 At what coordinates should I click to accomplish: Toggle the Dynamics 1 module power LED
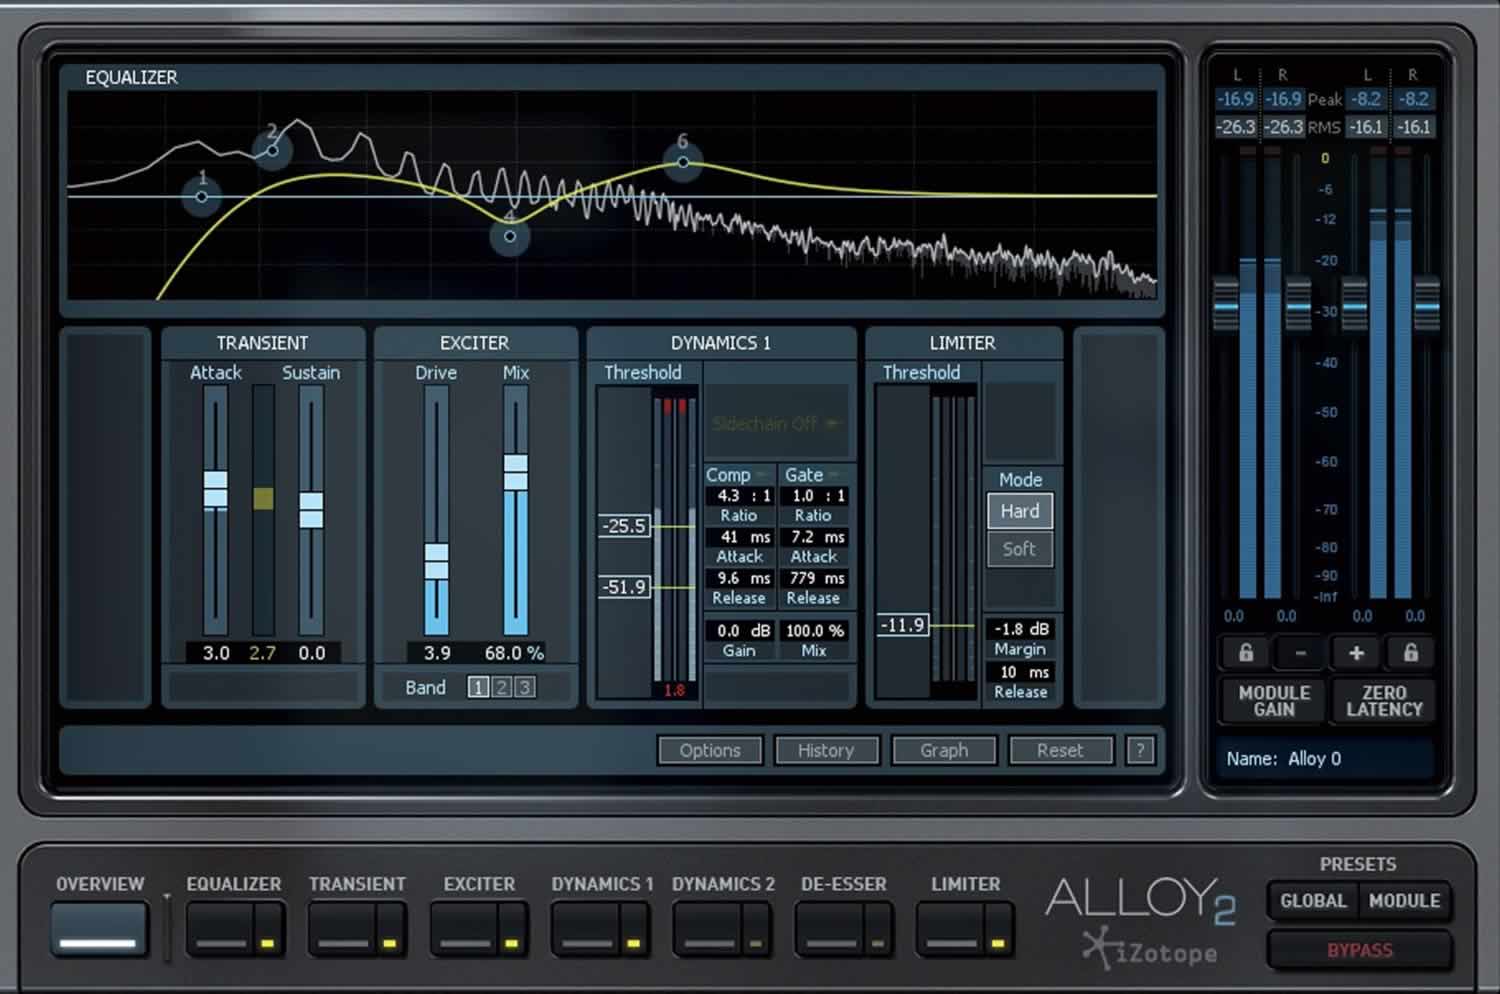pos(633,943)
